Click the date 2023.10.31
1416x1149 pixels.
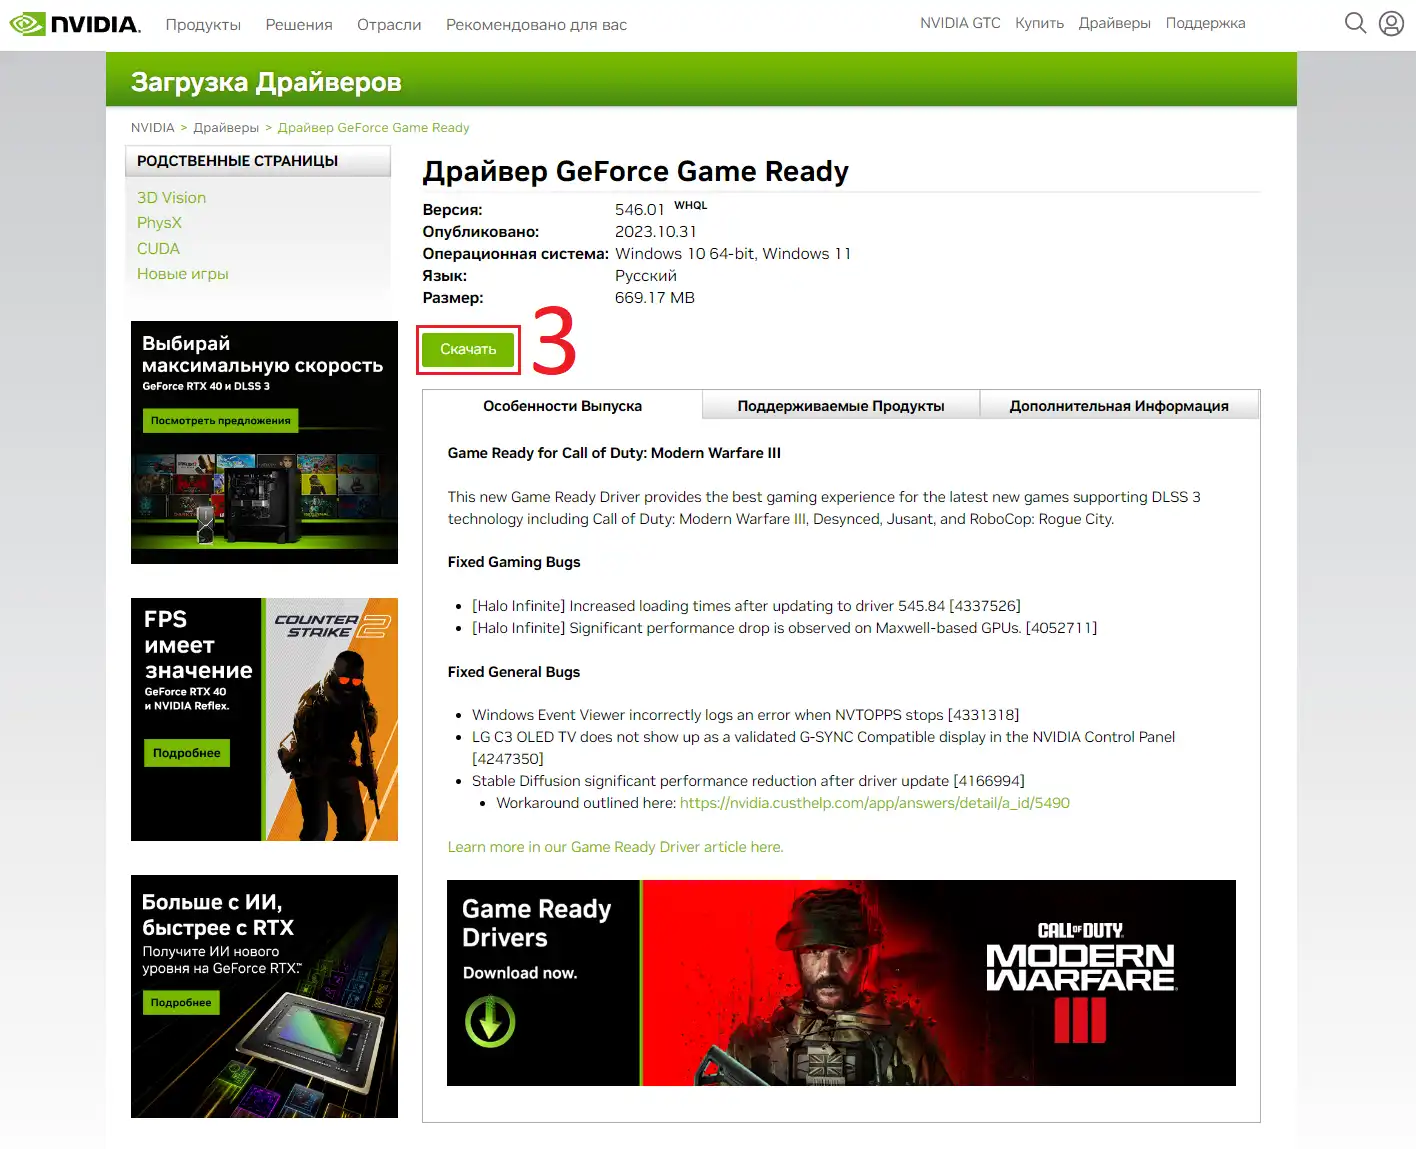(656, 232)
